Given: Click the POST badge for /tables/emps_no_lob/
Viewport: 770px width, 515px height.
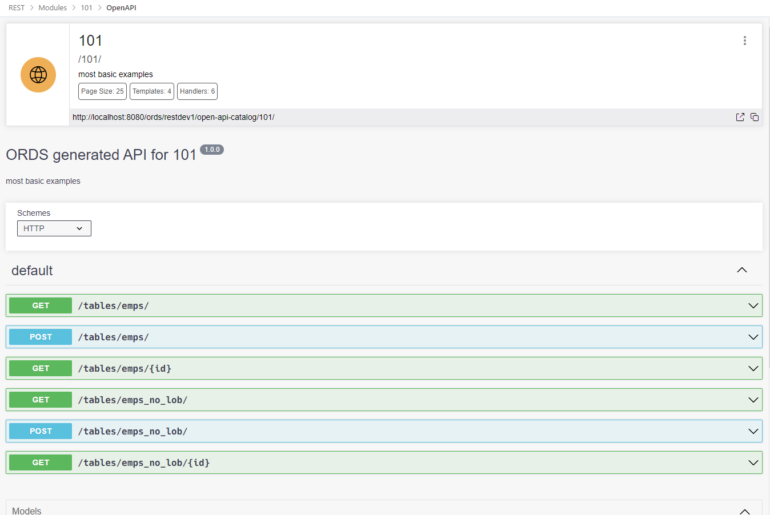Looking at the screenshot, I should click(x=40, y=431).
